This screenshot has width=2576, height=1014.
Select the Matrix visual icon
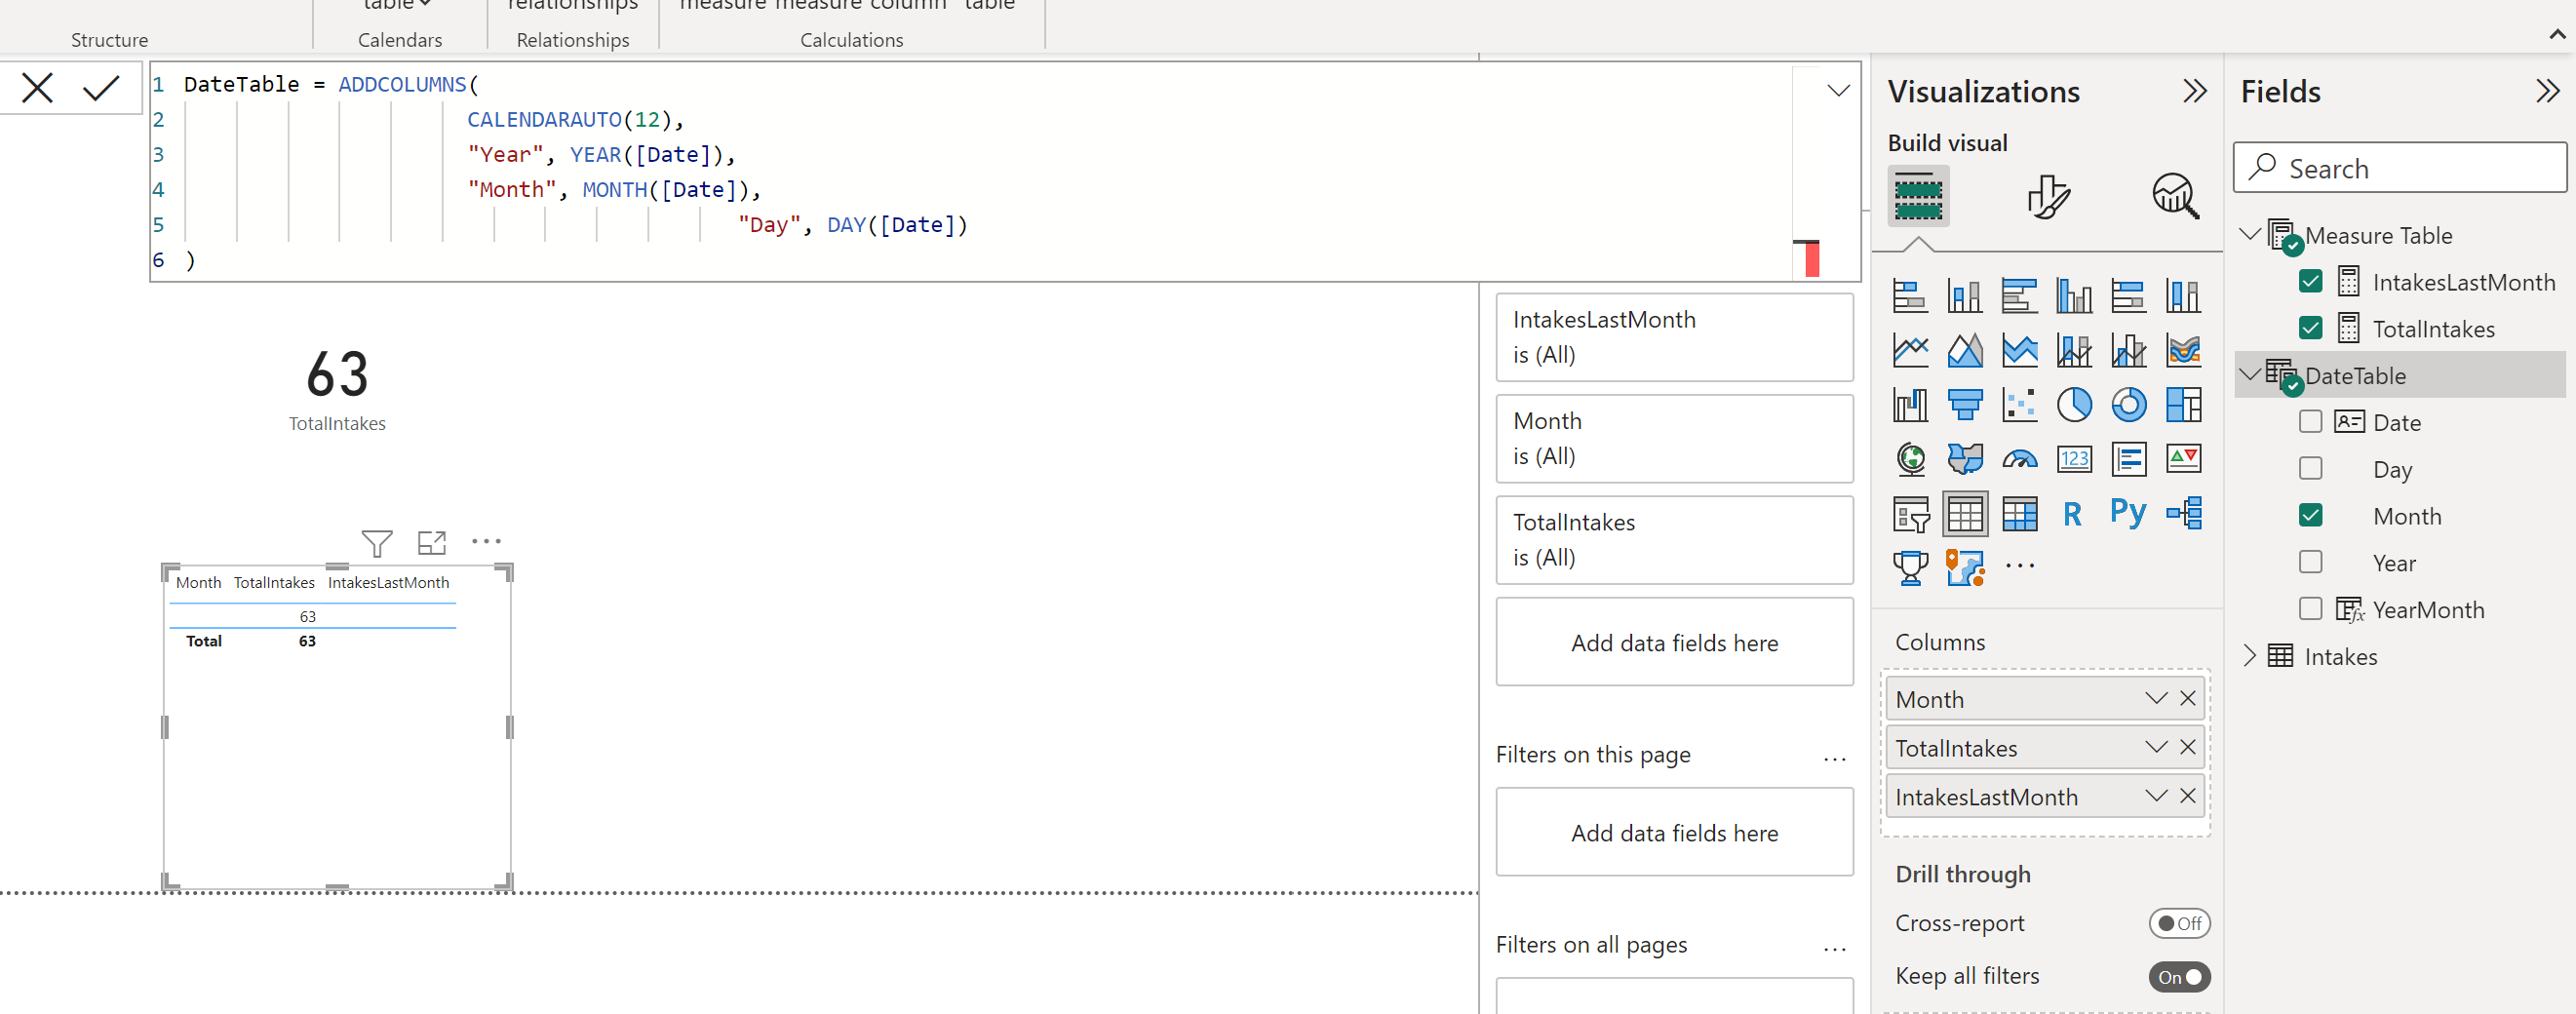pos(2019,514)
